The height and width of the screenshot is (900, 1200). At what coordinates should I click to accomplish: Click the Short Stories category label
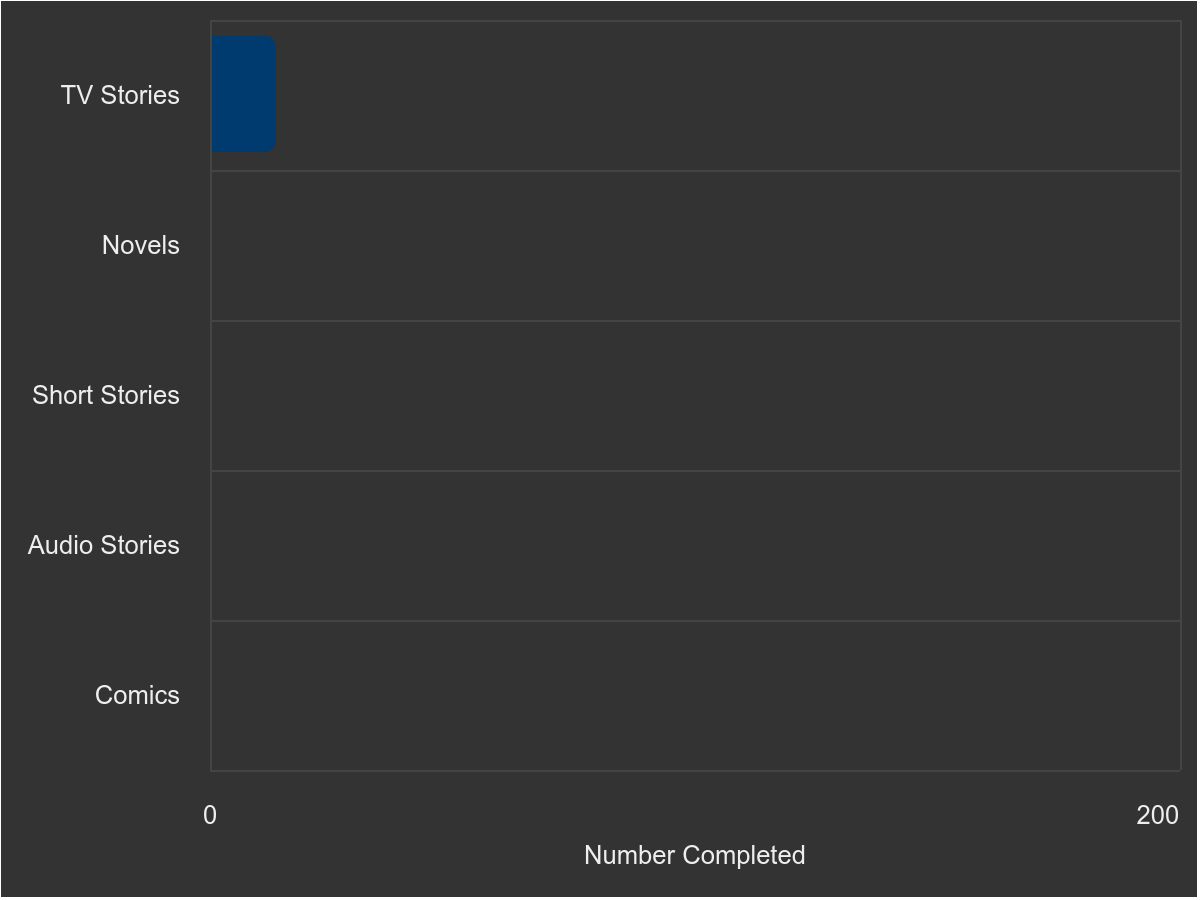tap(106, 395)
